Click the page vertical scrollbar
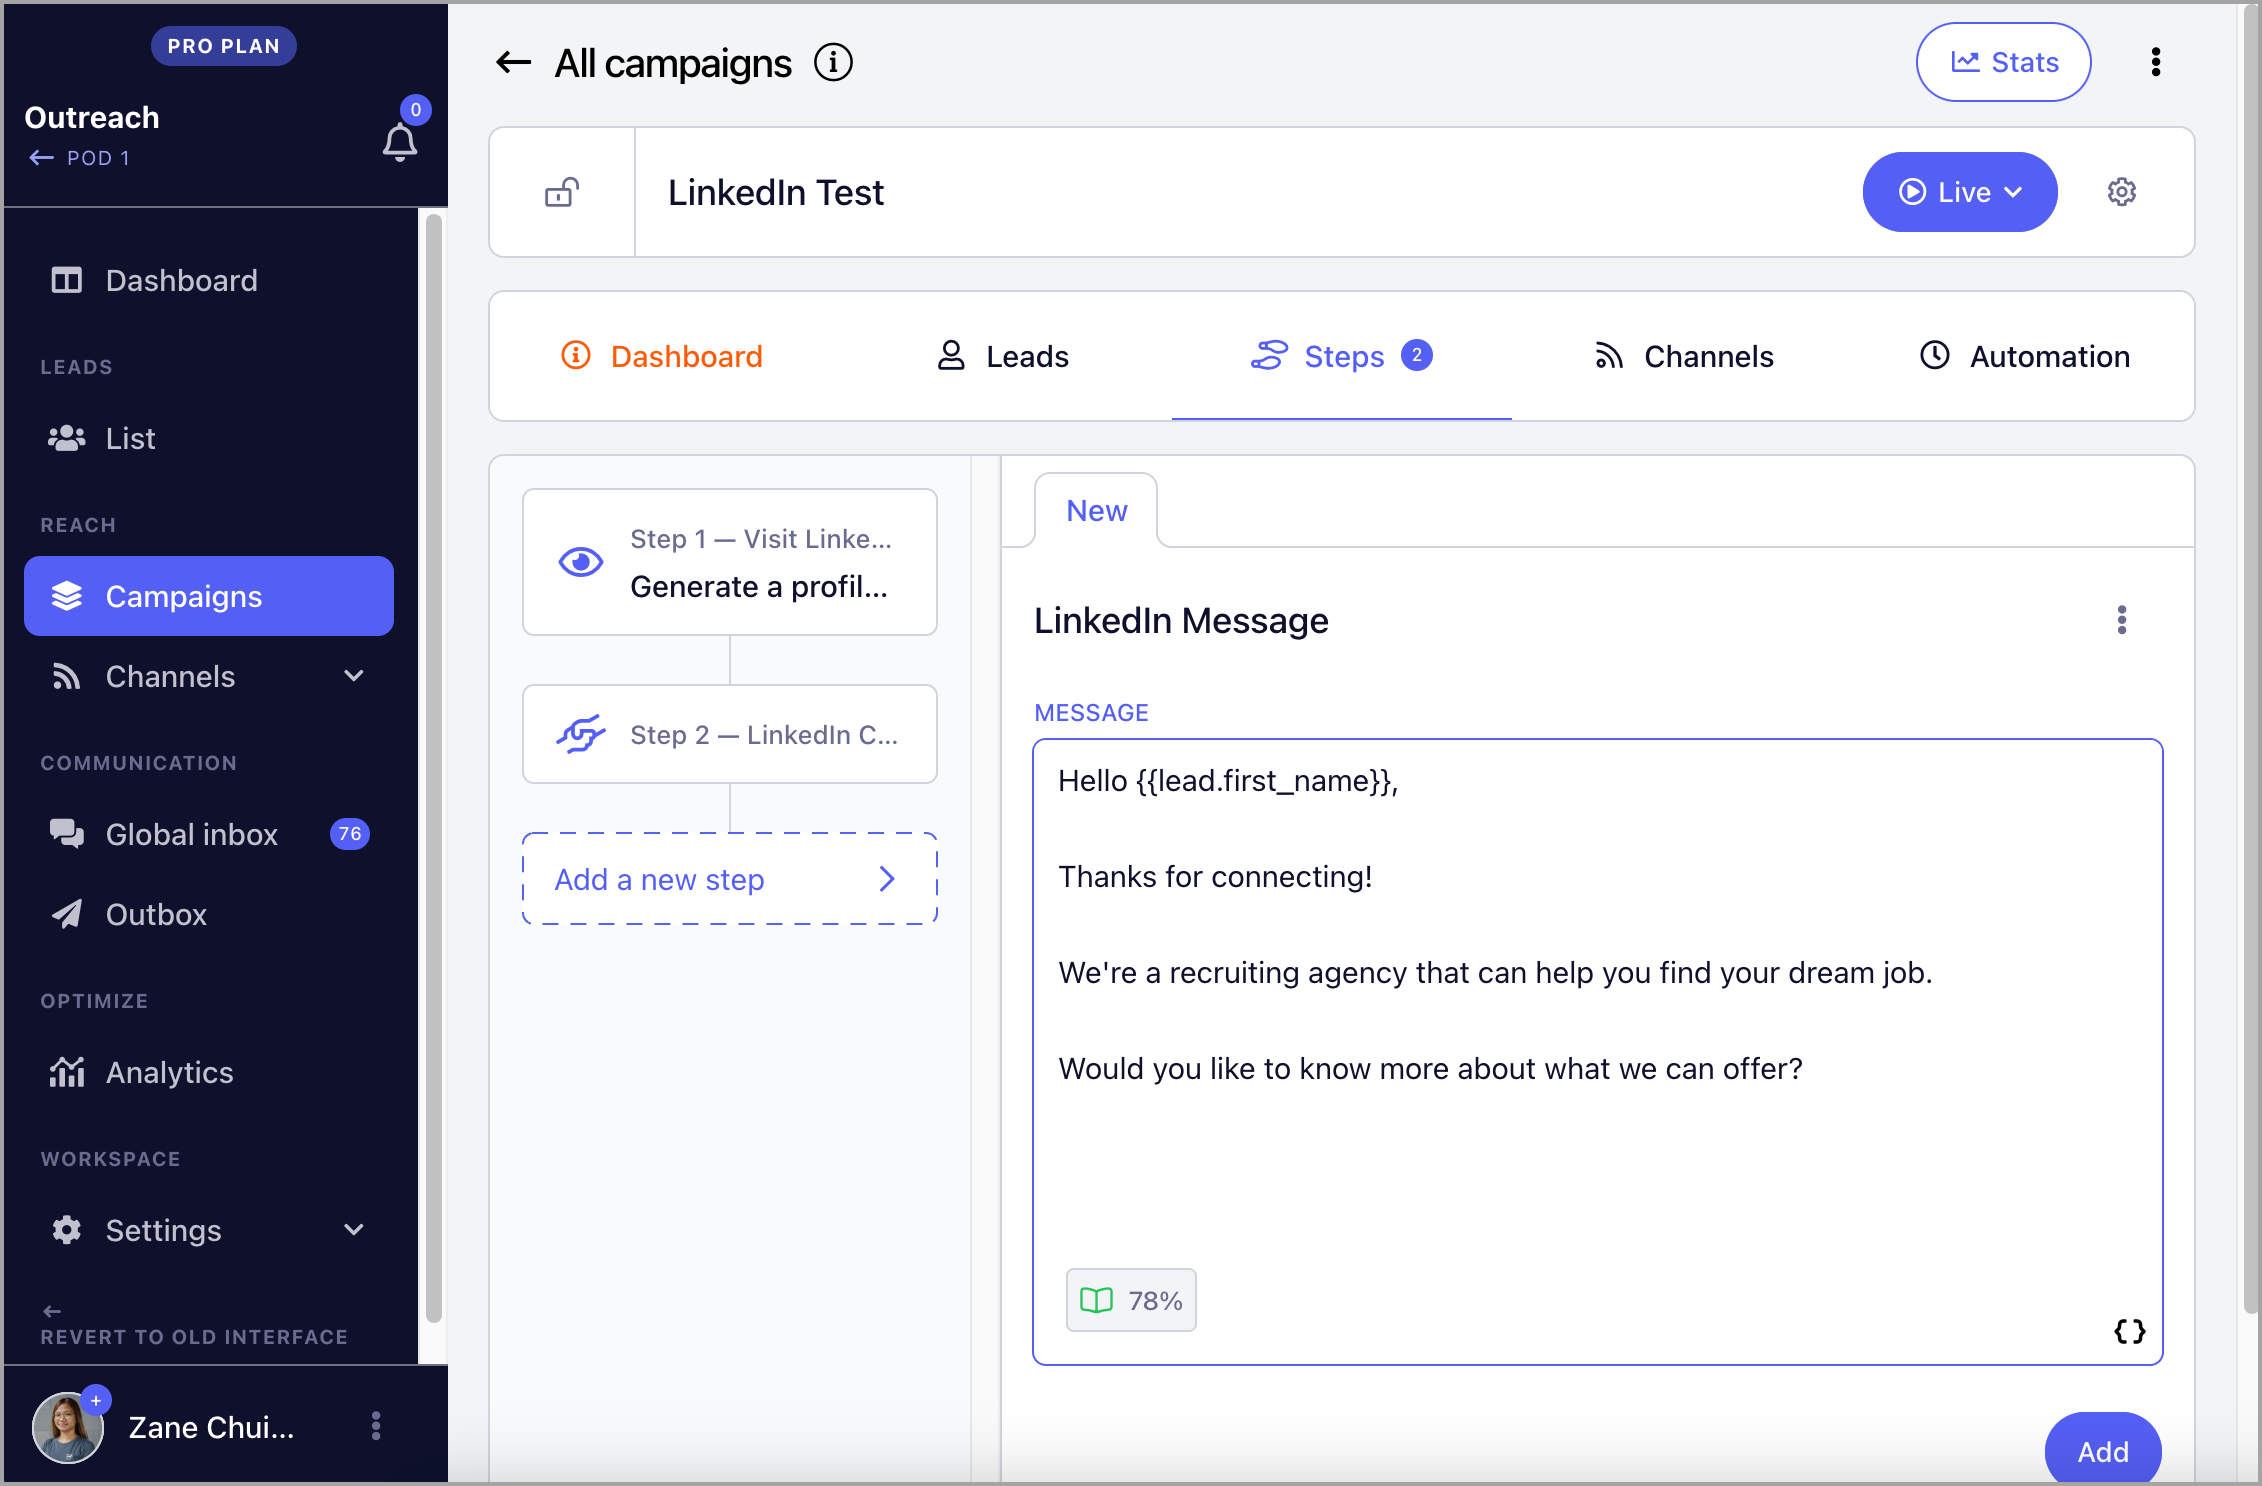 pos(2250,660)
